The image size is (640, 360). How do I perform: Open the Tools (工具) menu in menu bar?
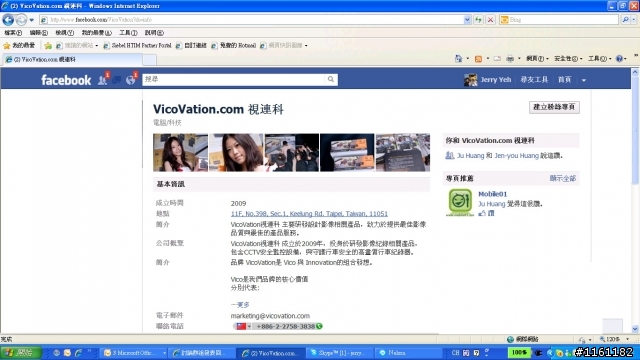click(128, 33)
